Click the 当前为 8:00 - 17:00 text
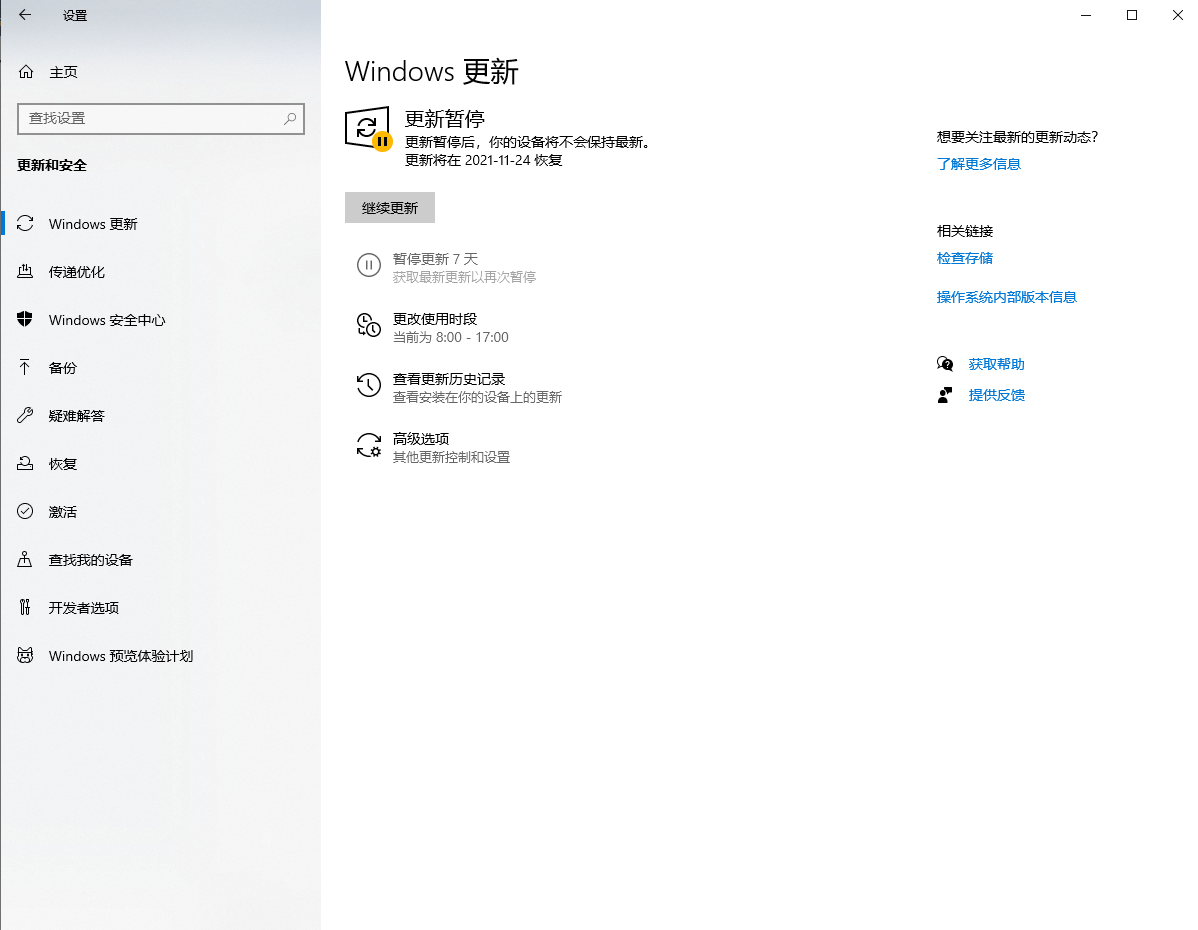The width and height of the screenshot is (1198, 930). 451,337
